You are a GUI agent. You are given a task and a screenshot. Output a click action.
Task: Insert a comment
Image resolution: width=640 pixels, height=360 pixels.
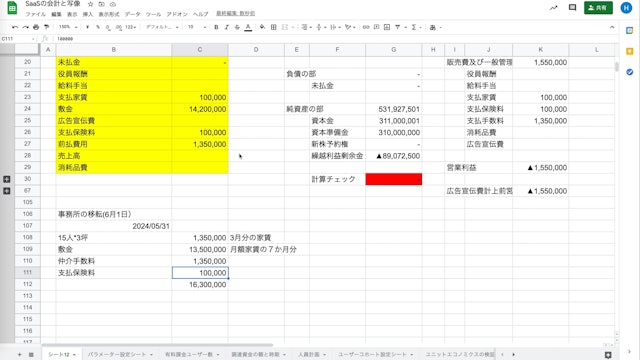pyautogui.click(x=376, y=27)
